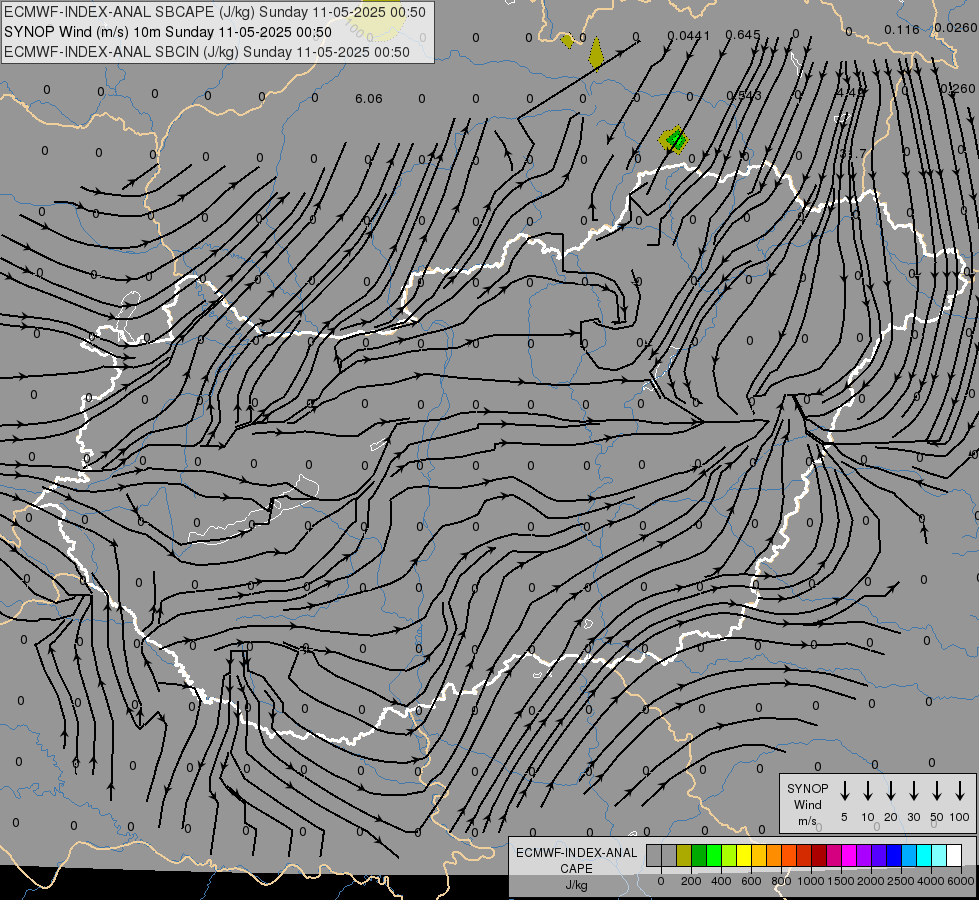979x900 pixels.
Task: Click the wind arrow above the 5 label
Action: pos(845,791)
